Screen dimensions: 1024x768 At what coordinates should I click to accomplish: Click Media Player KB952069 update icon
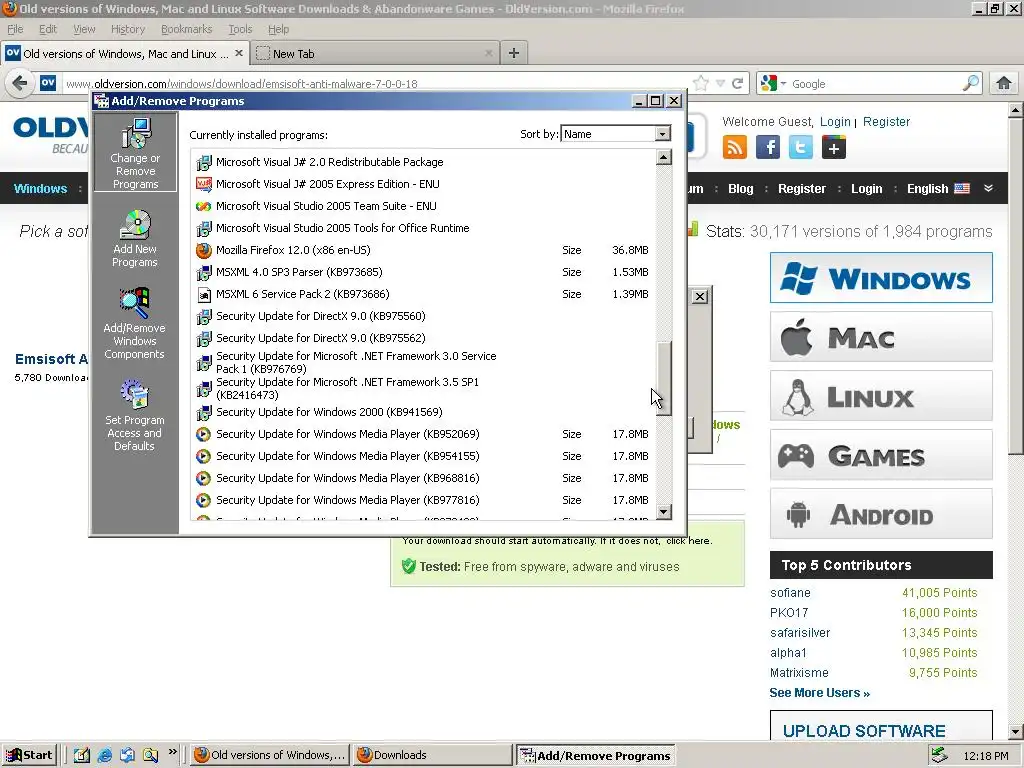pyautogui.click(x=204, y=434)
